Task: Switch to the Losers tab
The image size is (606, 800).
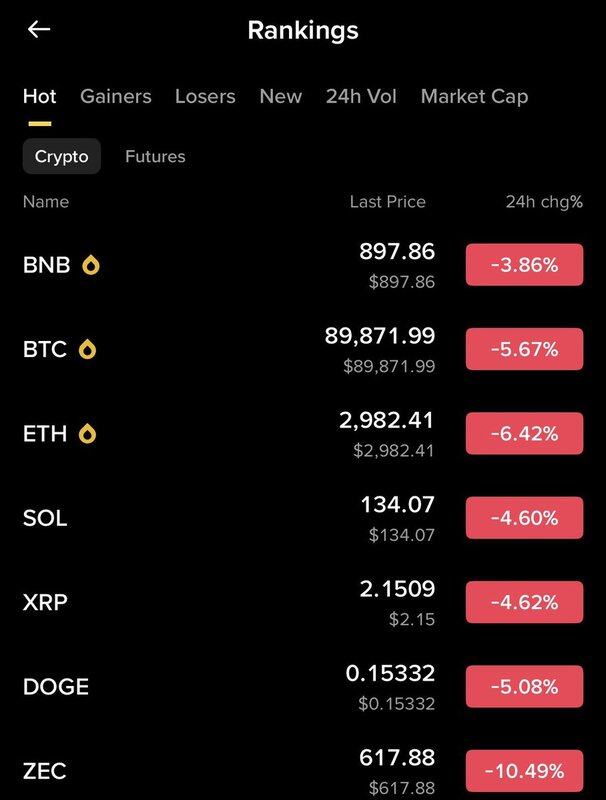Action: point(205,96)
